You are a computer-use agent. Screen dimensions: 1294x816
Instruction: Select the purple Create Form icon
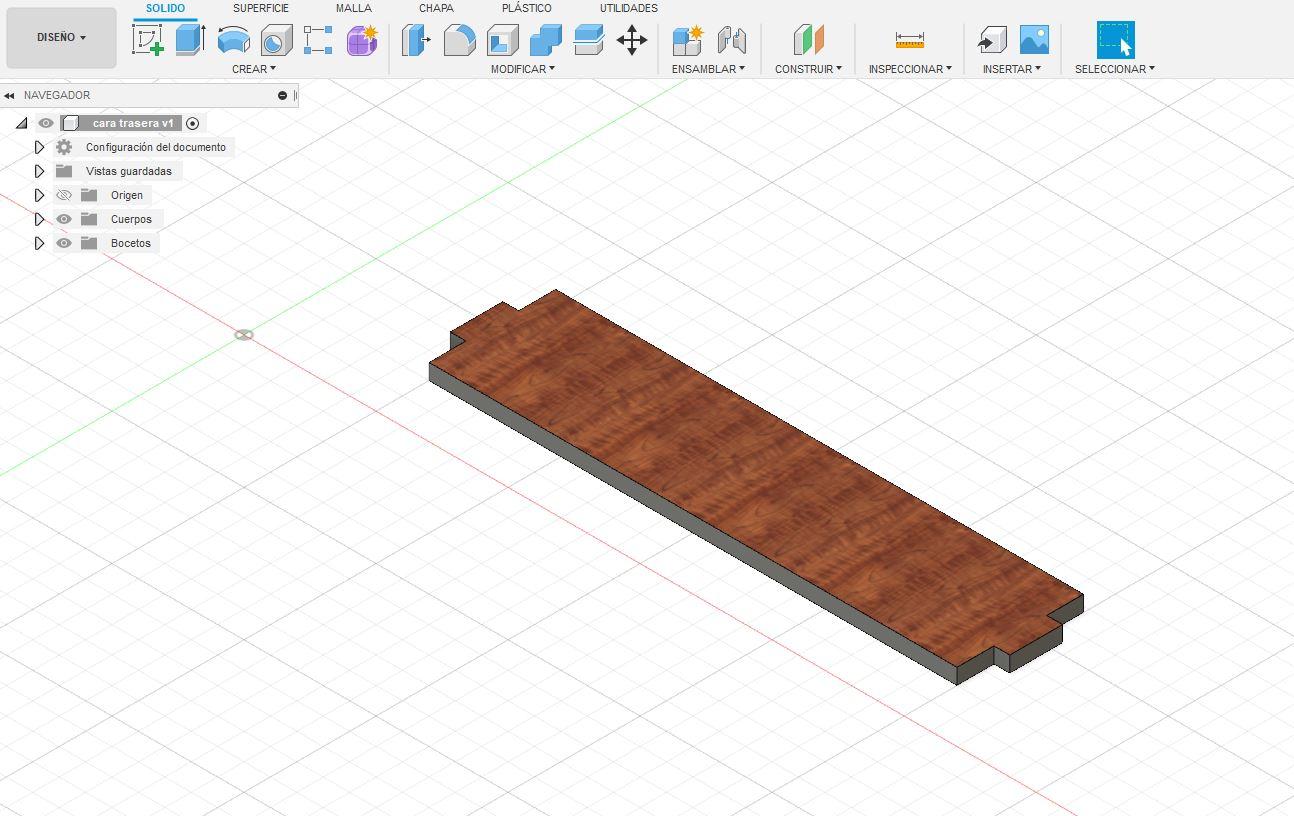point(362,40)
